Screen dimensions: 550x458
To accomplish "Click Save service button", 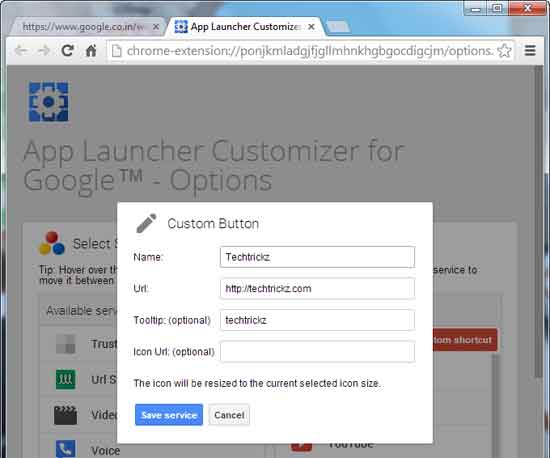I will click(x=169, y=415).
